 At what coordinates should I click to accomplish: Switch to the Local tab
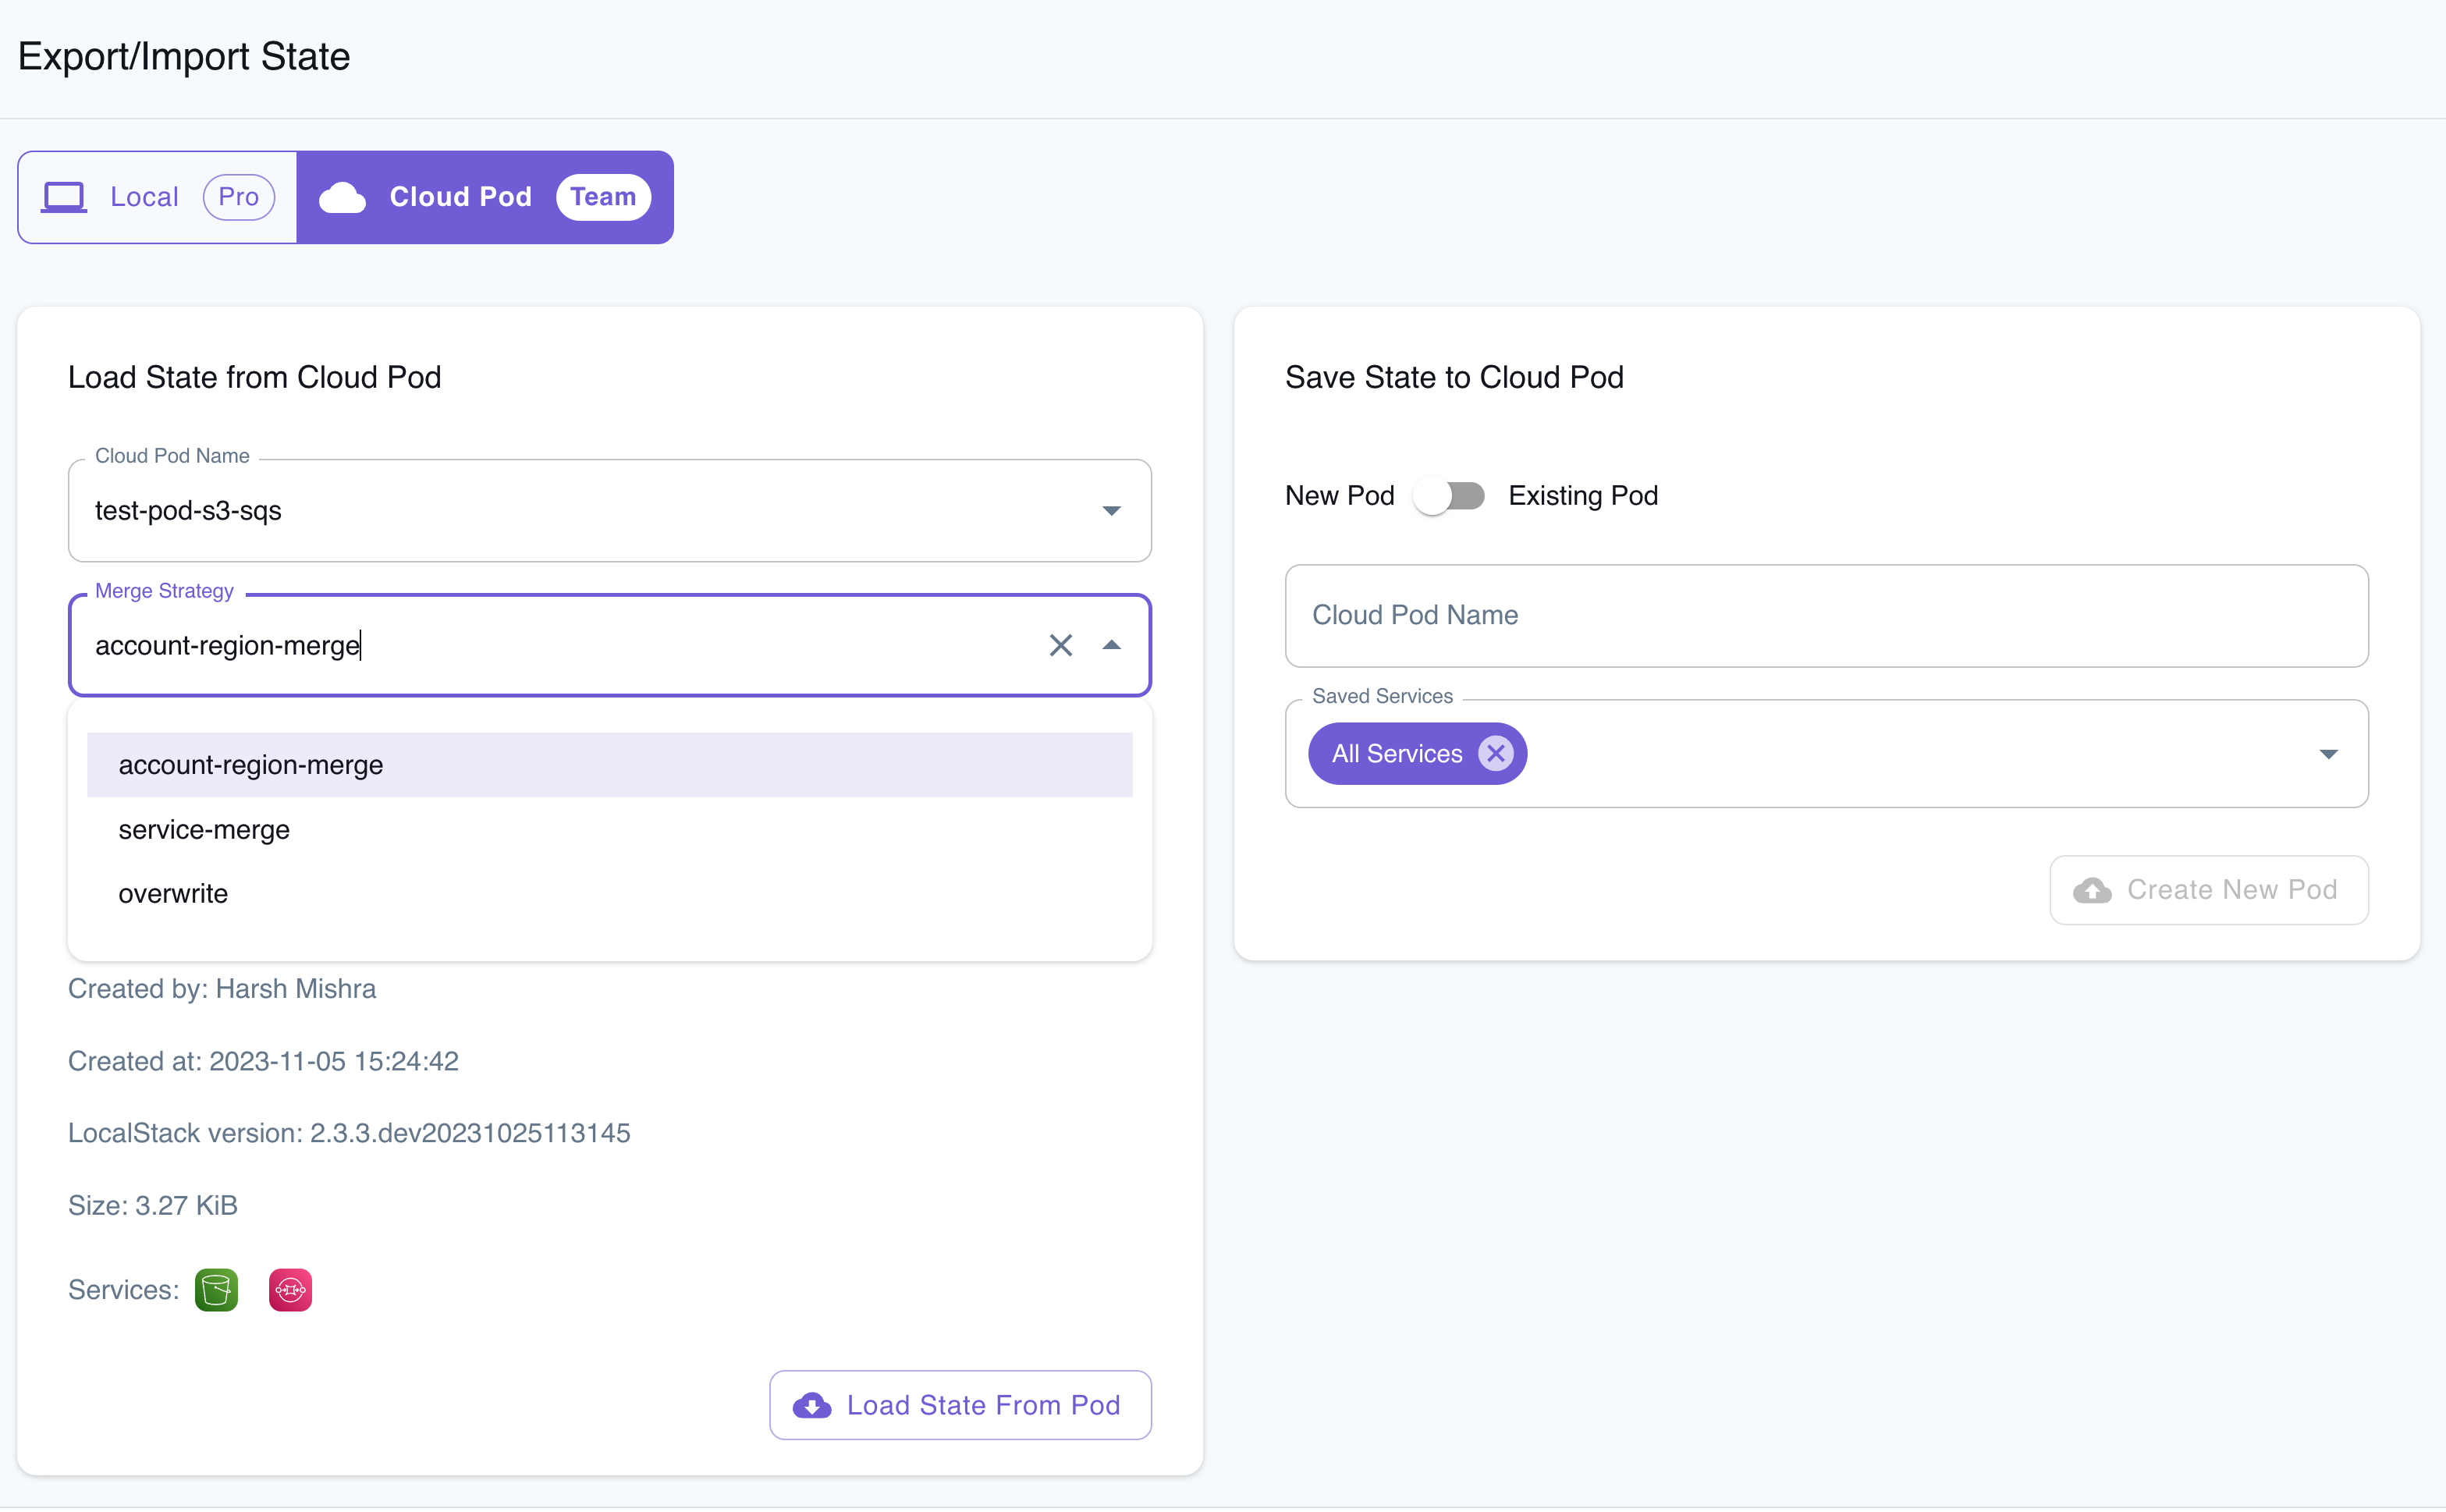[144, 196]
